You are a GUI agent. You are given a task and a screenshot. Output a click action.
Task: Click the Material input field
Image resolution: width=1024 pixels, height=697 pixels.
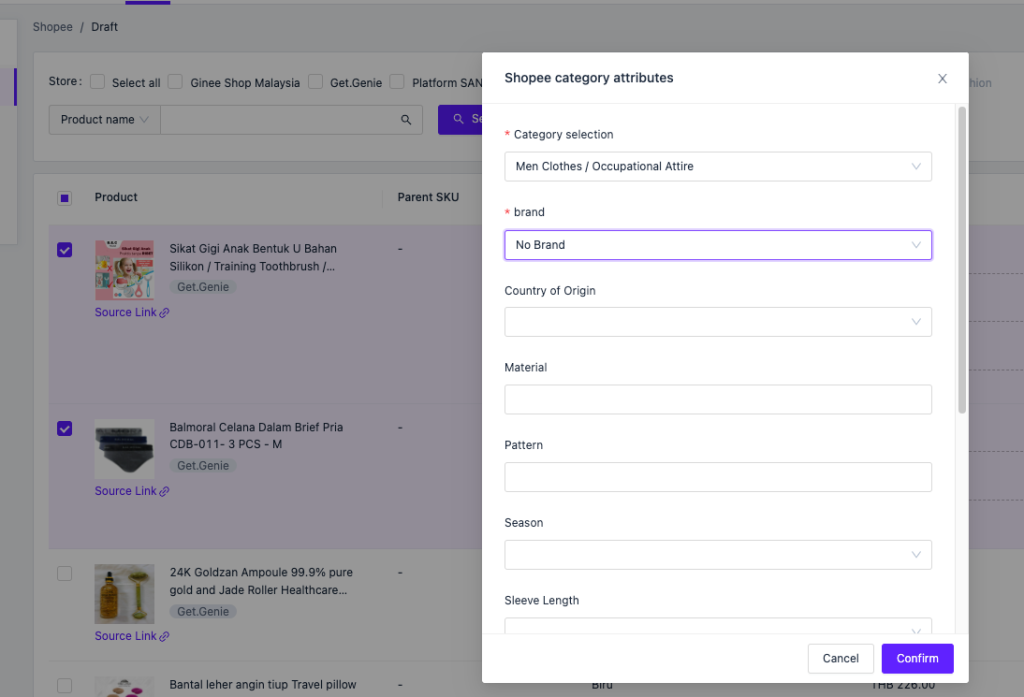point(718,399)
